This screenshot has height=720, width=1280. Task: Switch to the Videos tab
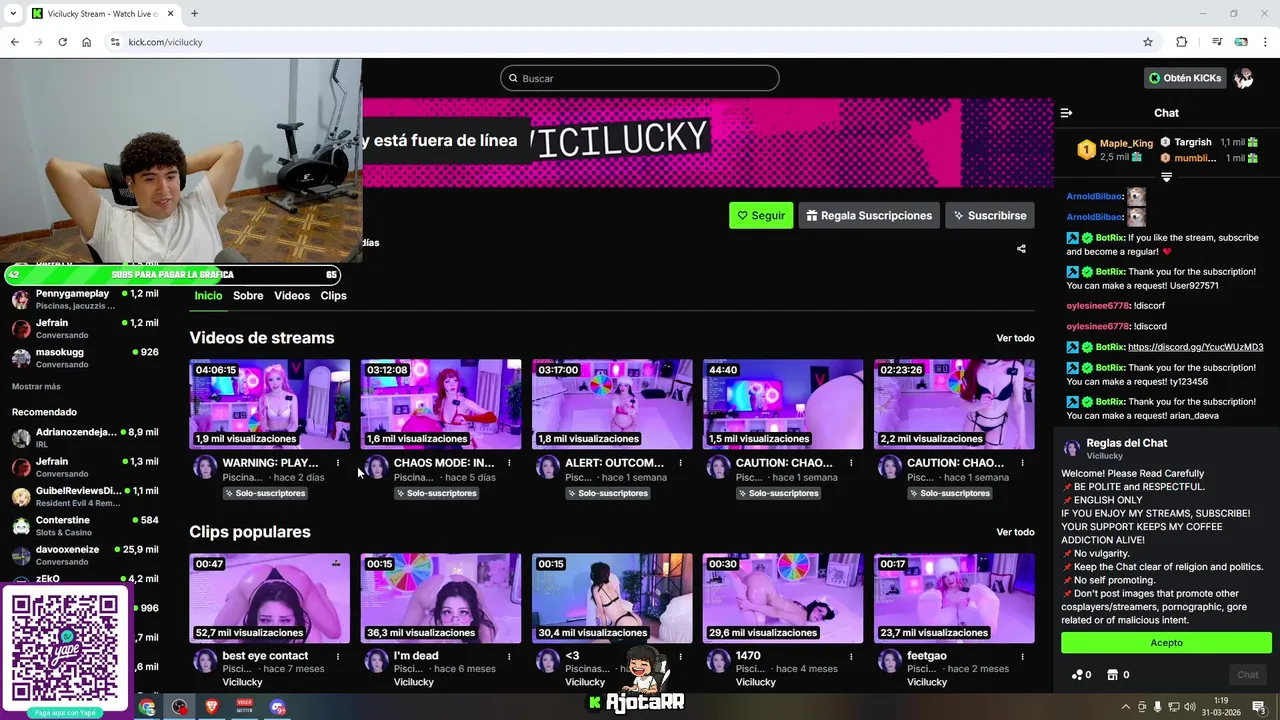click(292, 296)
